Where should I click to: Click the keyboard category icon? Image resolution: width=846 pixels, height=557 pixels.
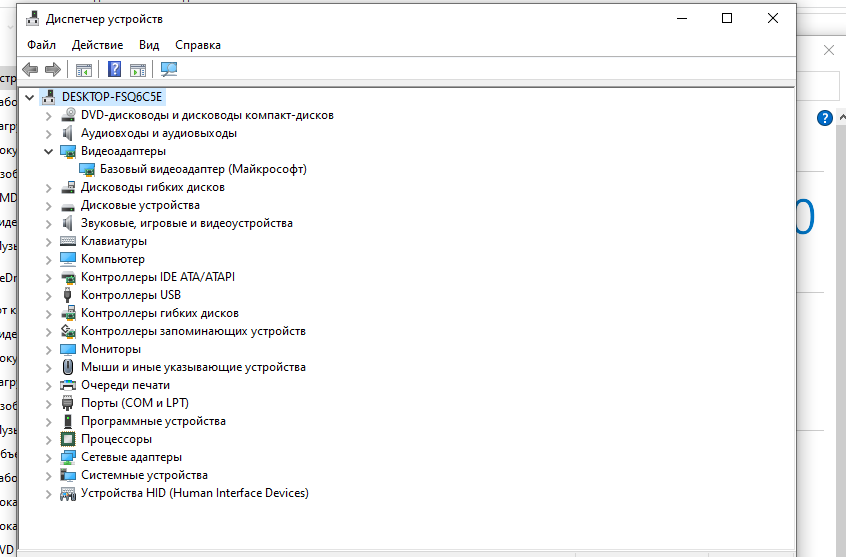(x=68, y=241)
